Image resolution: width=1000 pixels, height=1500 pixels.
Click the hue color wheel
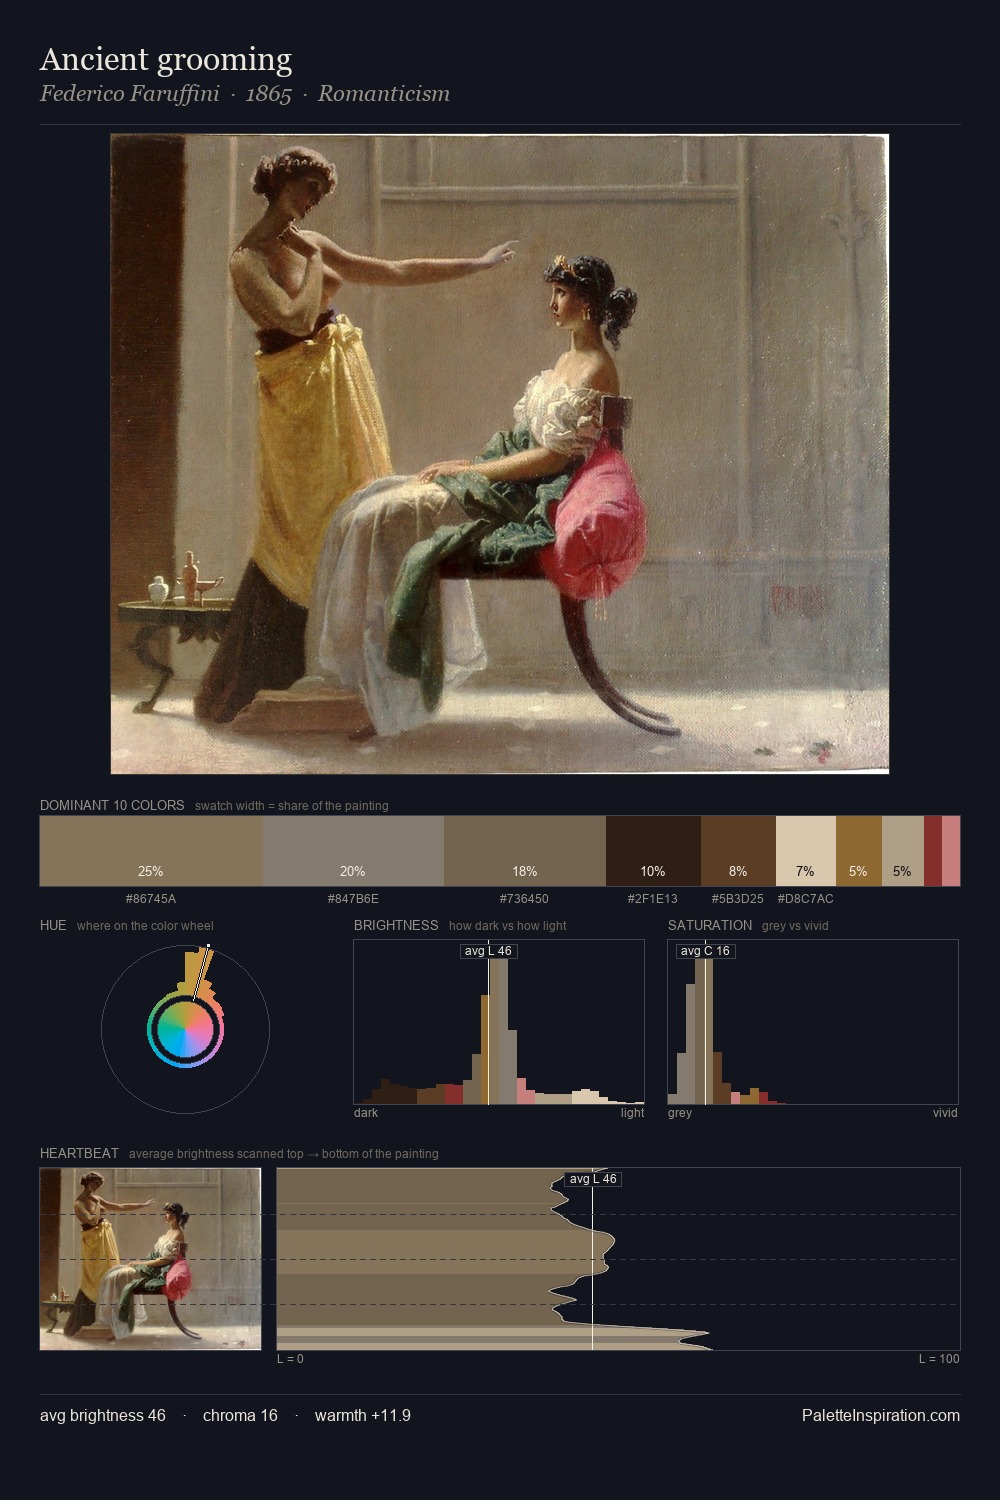coord(185,1029)
